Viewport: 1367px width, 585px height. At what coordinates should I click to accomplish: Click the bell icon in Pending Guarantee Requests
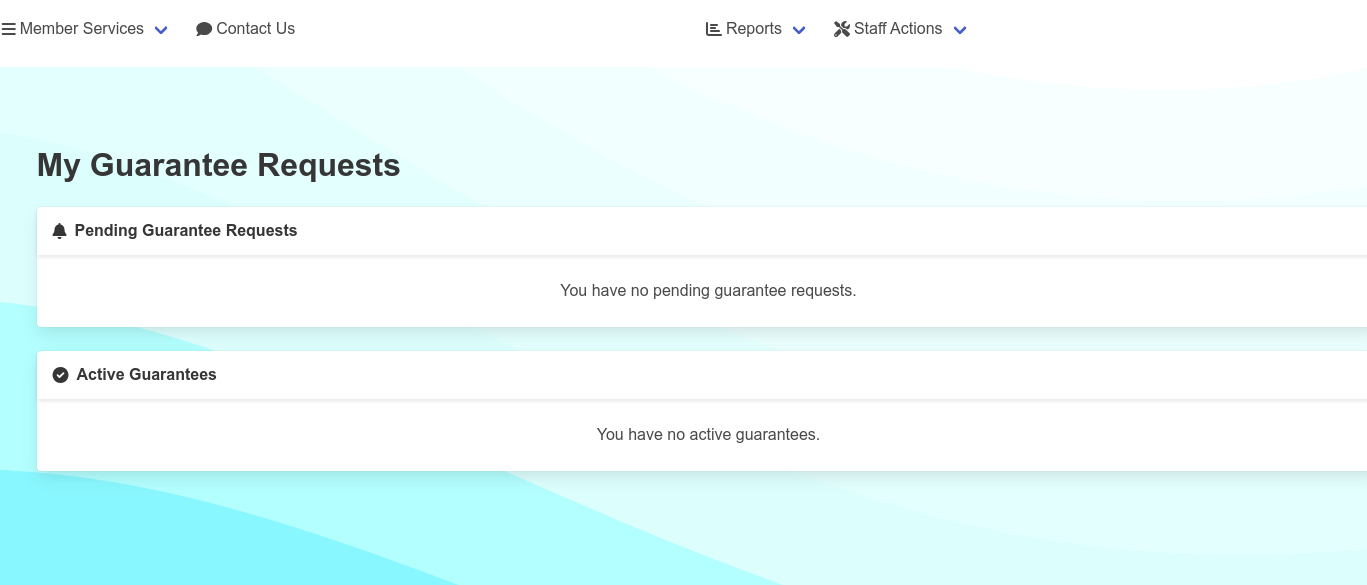59,231
